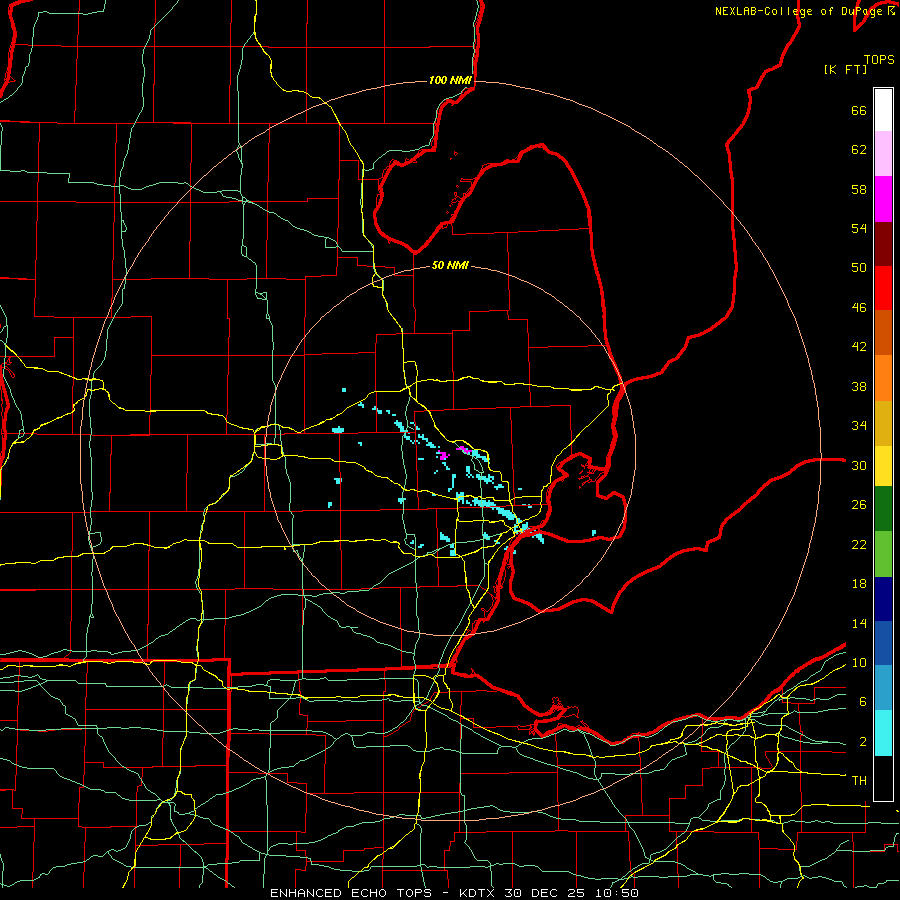Select the dark red legend swatch
The height and width of the screenshot is (900, 900).
pos(883,244)
